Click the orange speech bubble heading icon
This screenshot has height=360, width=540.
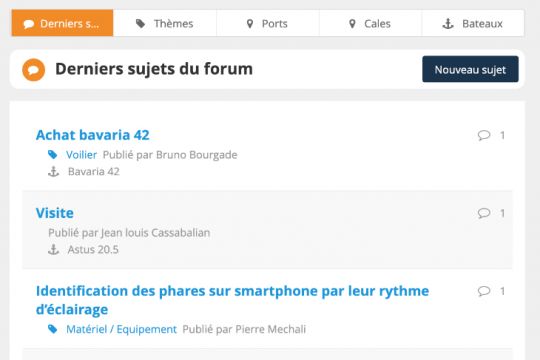click(33, 70)
